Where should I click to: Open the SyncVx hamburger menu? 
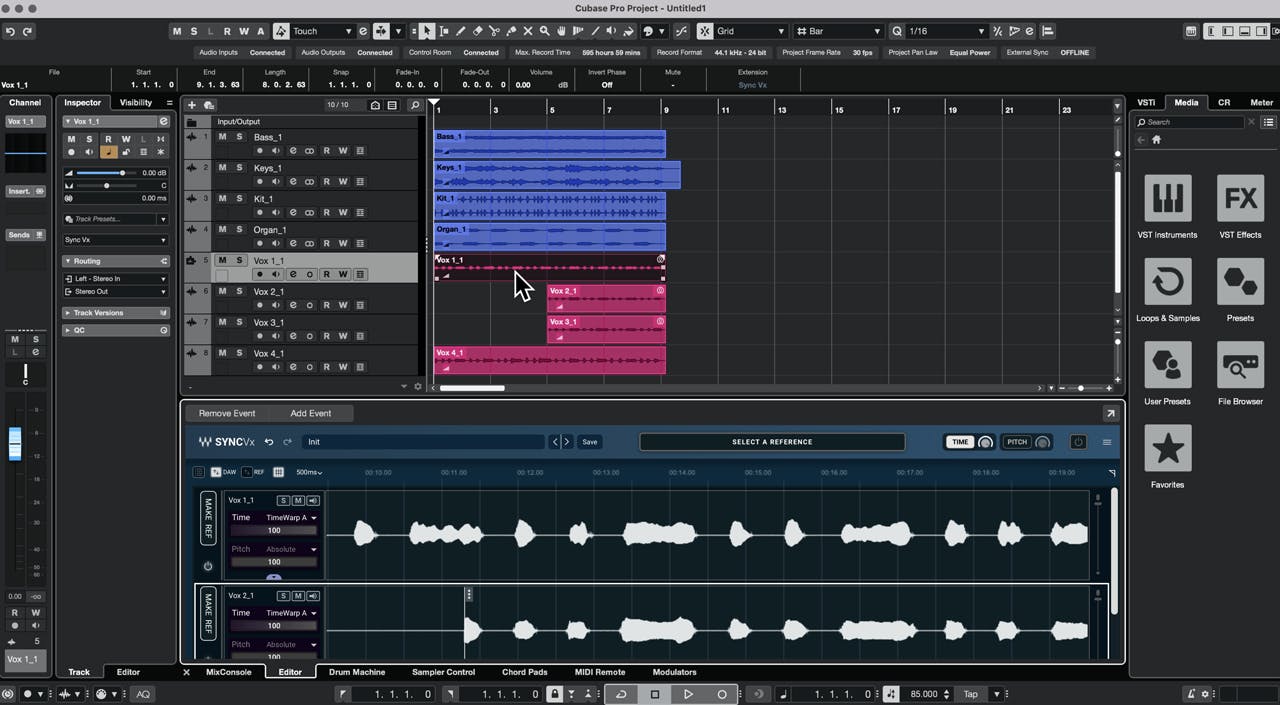tap(1107, 442)
